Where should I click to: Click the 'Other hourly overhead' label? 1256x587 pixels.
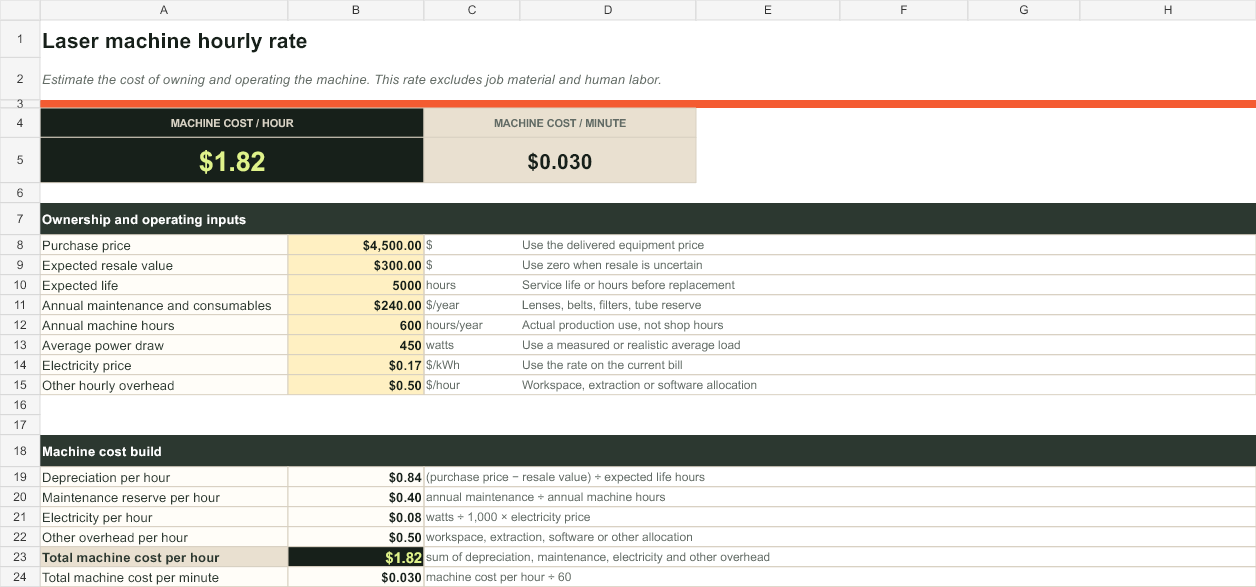tap(164, 385)
